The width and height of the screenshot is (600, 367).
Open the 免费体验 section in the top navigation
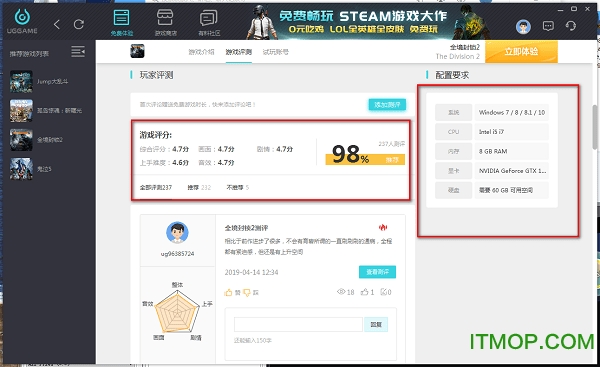click(122, 23)
